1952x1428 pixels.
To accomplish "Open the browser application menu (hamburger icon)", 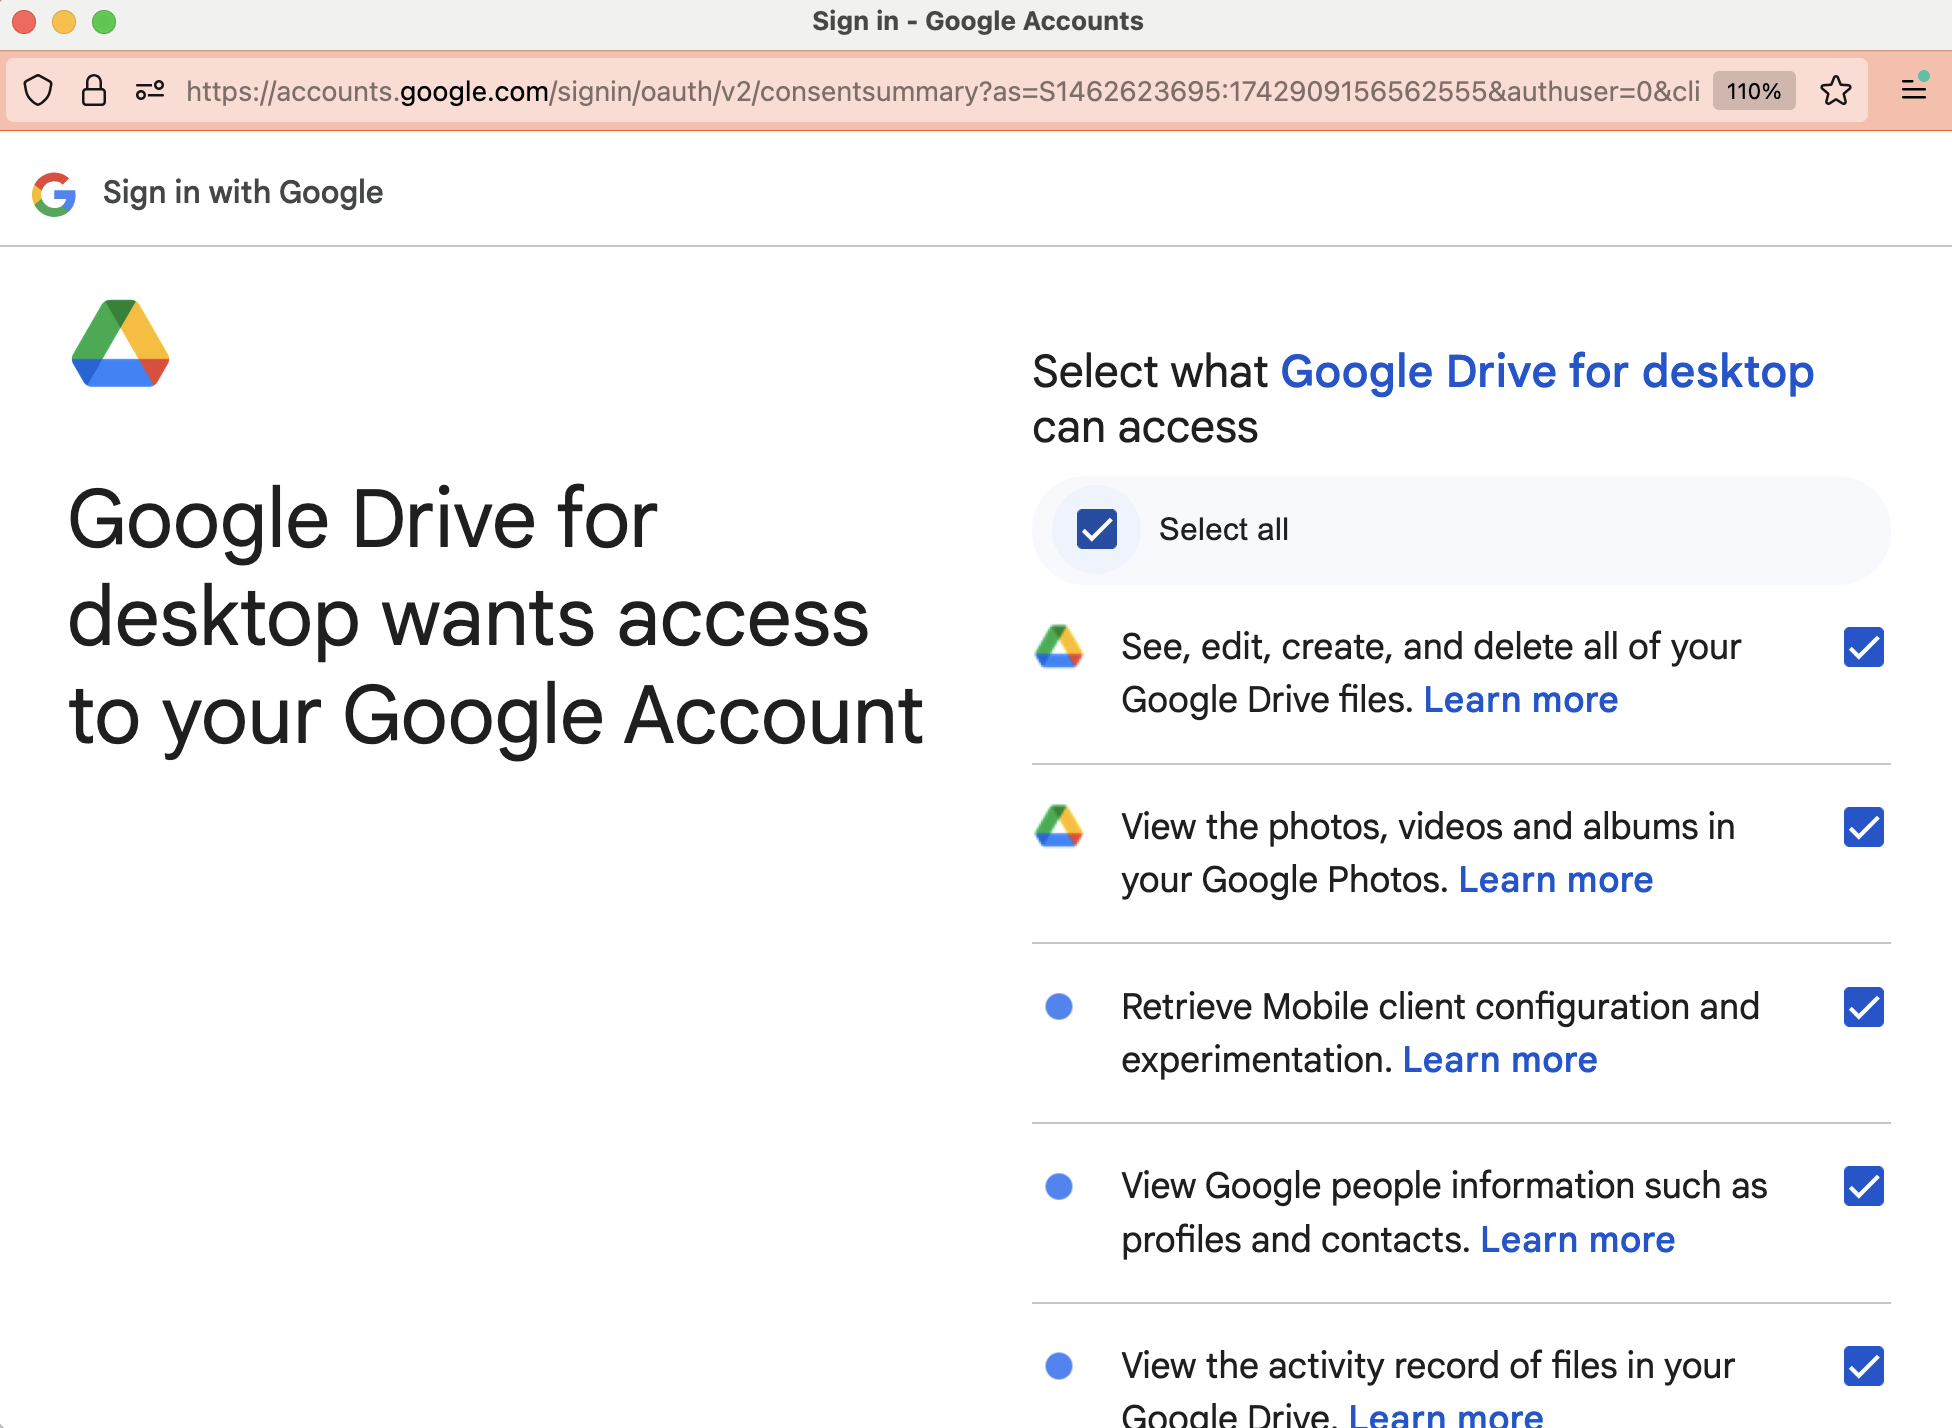I will (1913, 90).
